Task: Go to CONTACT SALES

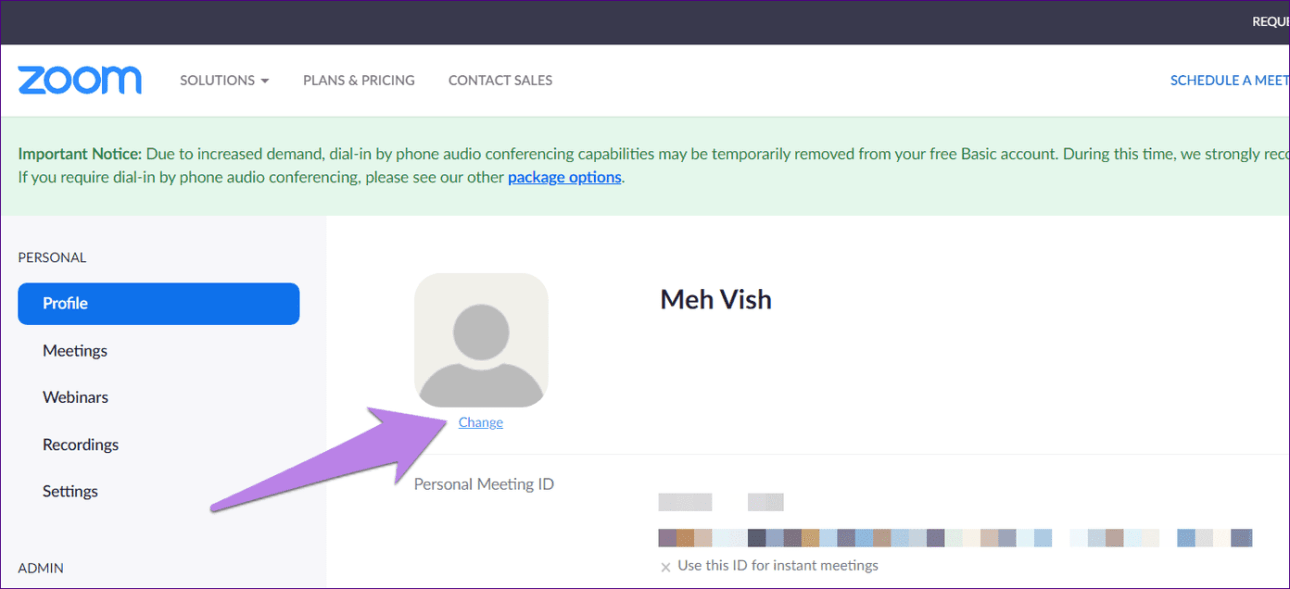Action: [500, 80]
